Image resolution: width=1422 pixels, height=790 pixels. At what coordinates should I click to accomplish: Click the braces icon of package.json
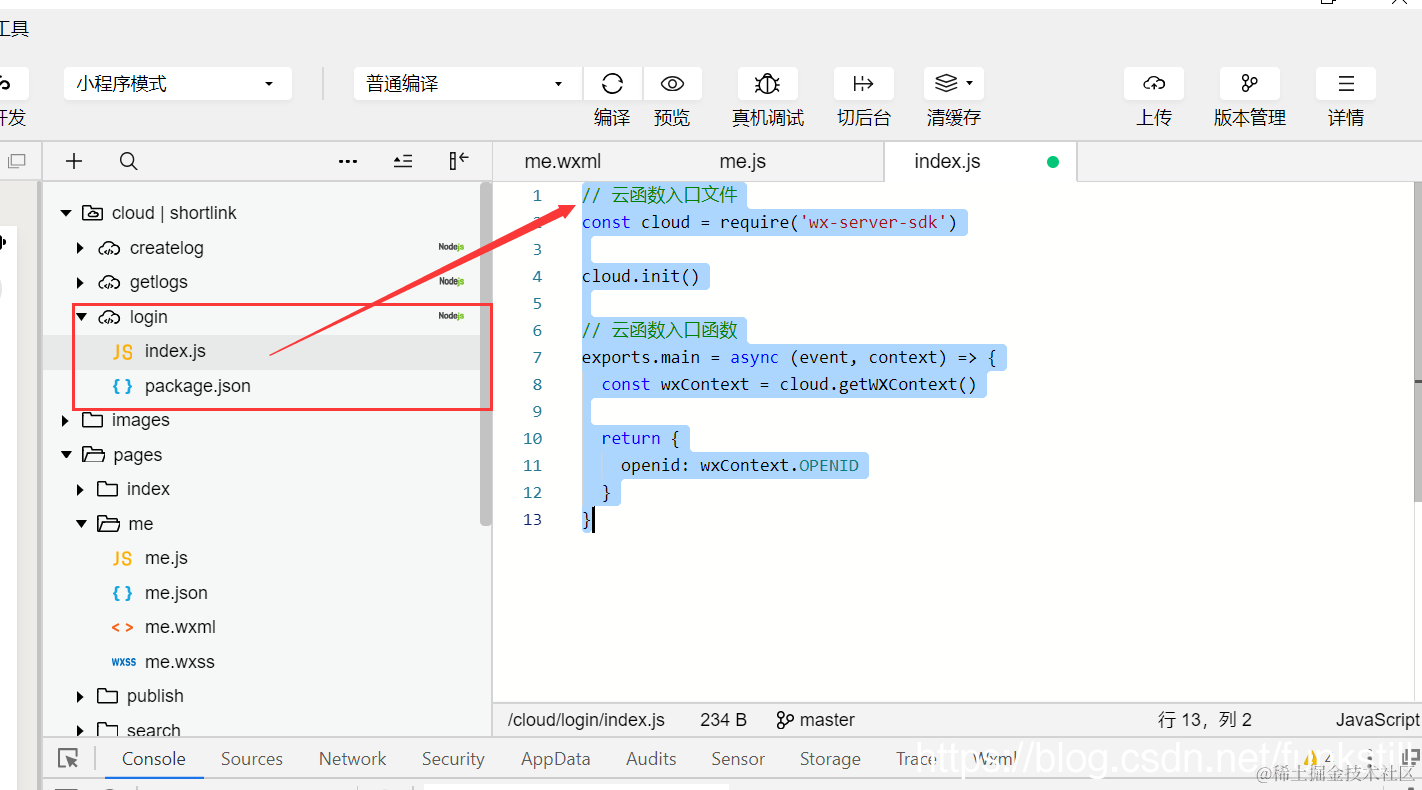click(123, 386)
